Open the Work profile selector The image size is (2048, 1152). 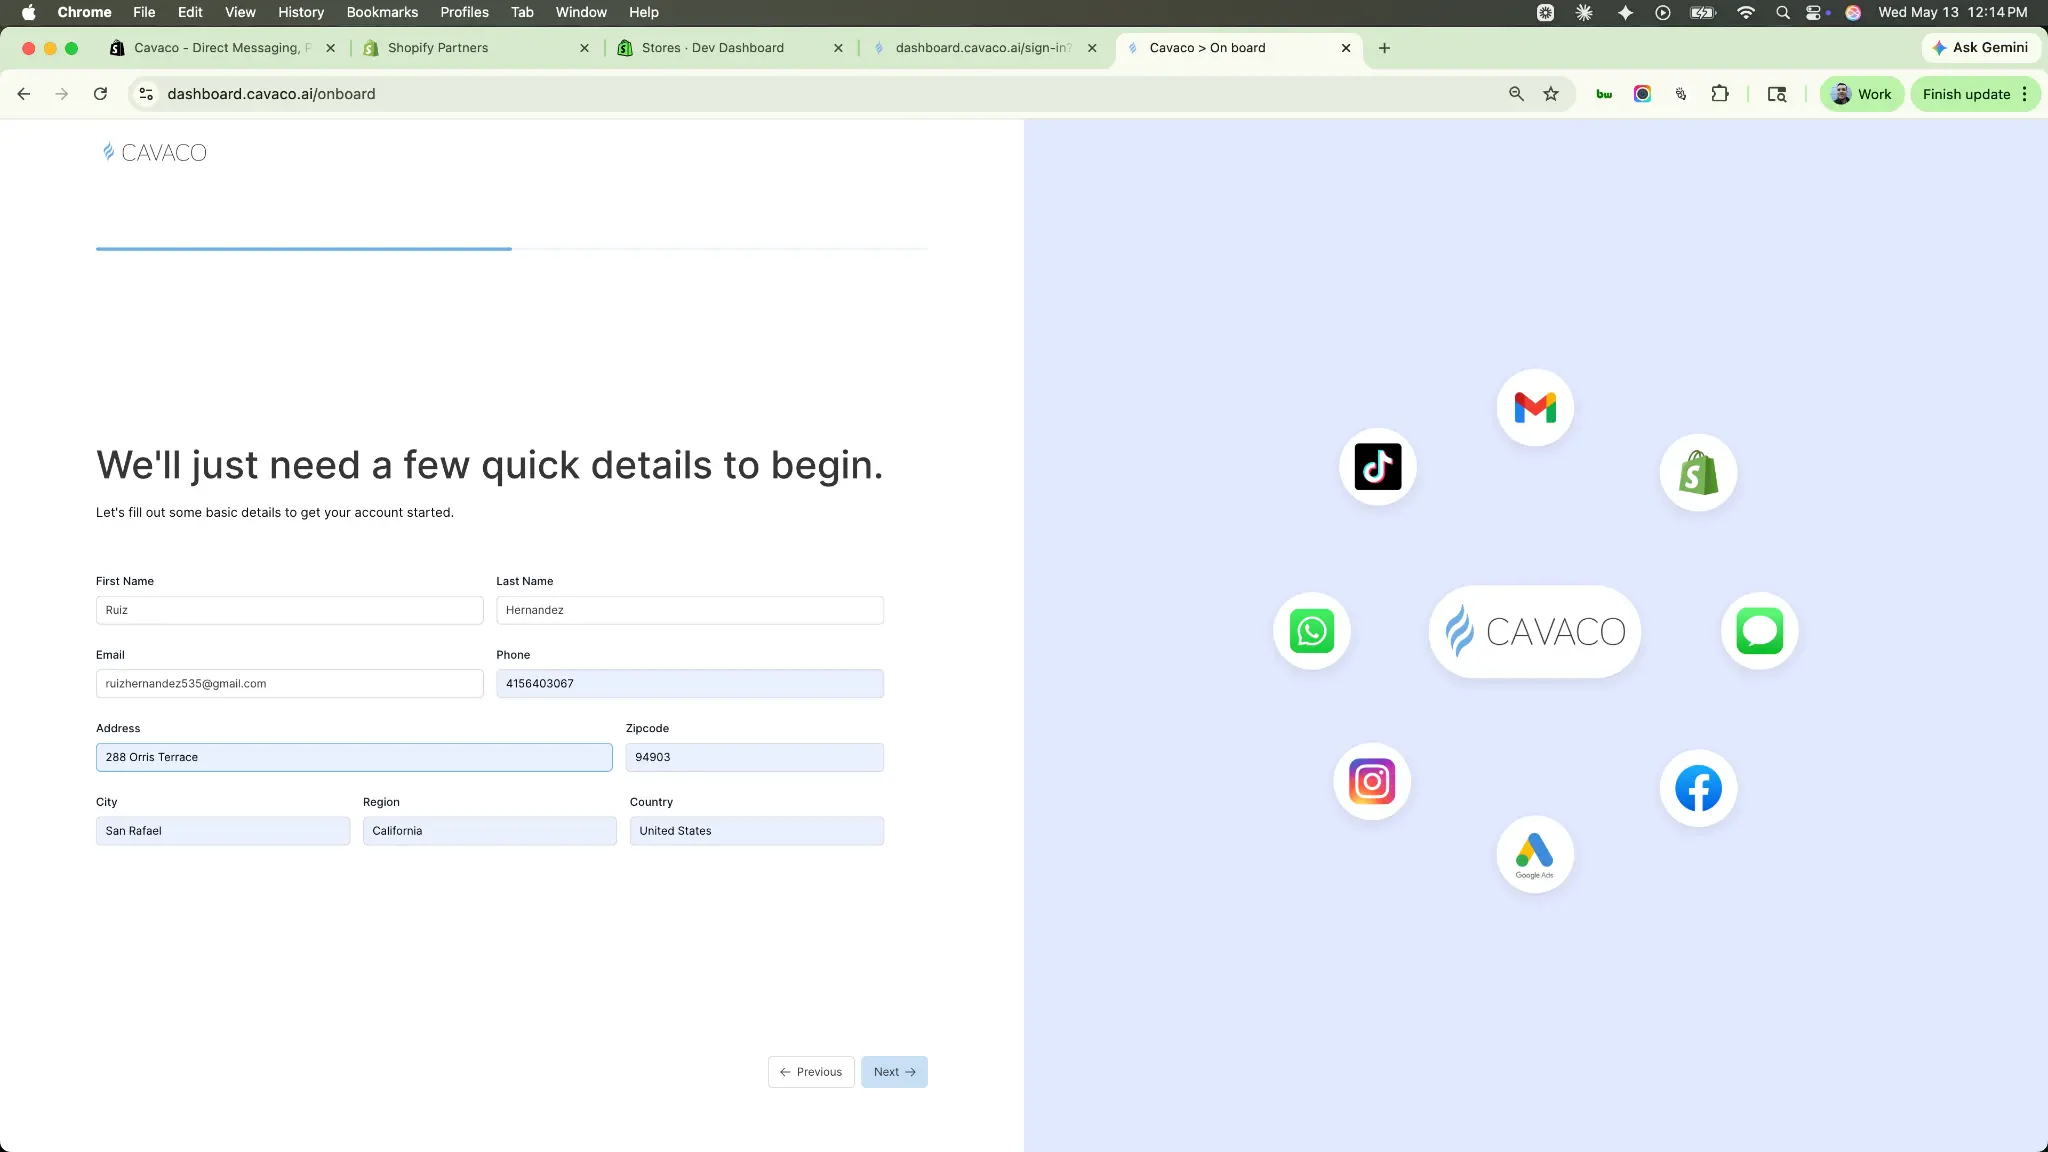(1861, 94)
